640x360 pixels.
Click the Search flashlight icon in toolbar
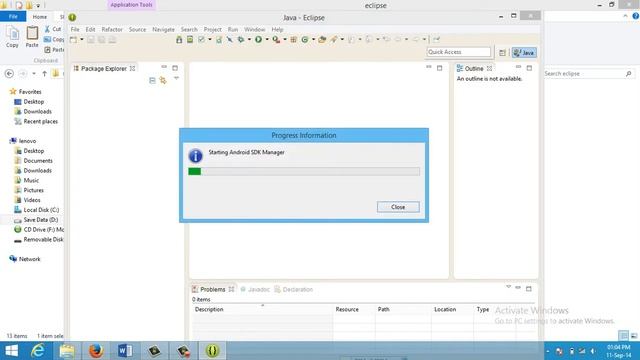tap(334, 40)
